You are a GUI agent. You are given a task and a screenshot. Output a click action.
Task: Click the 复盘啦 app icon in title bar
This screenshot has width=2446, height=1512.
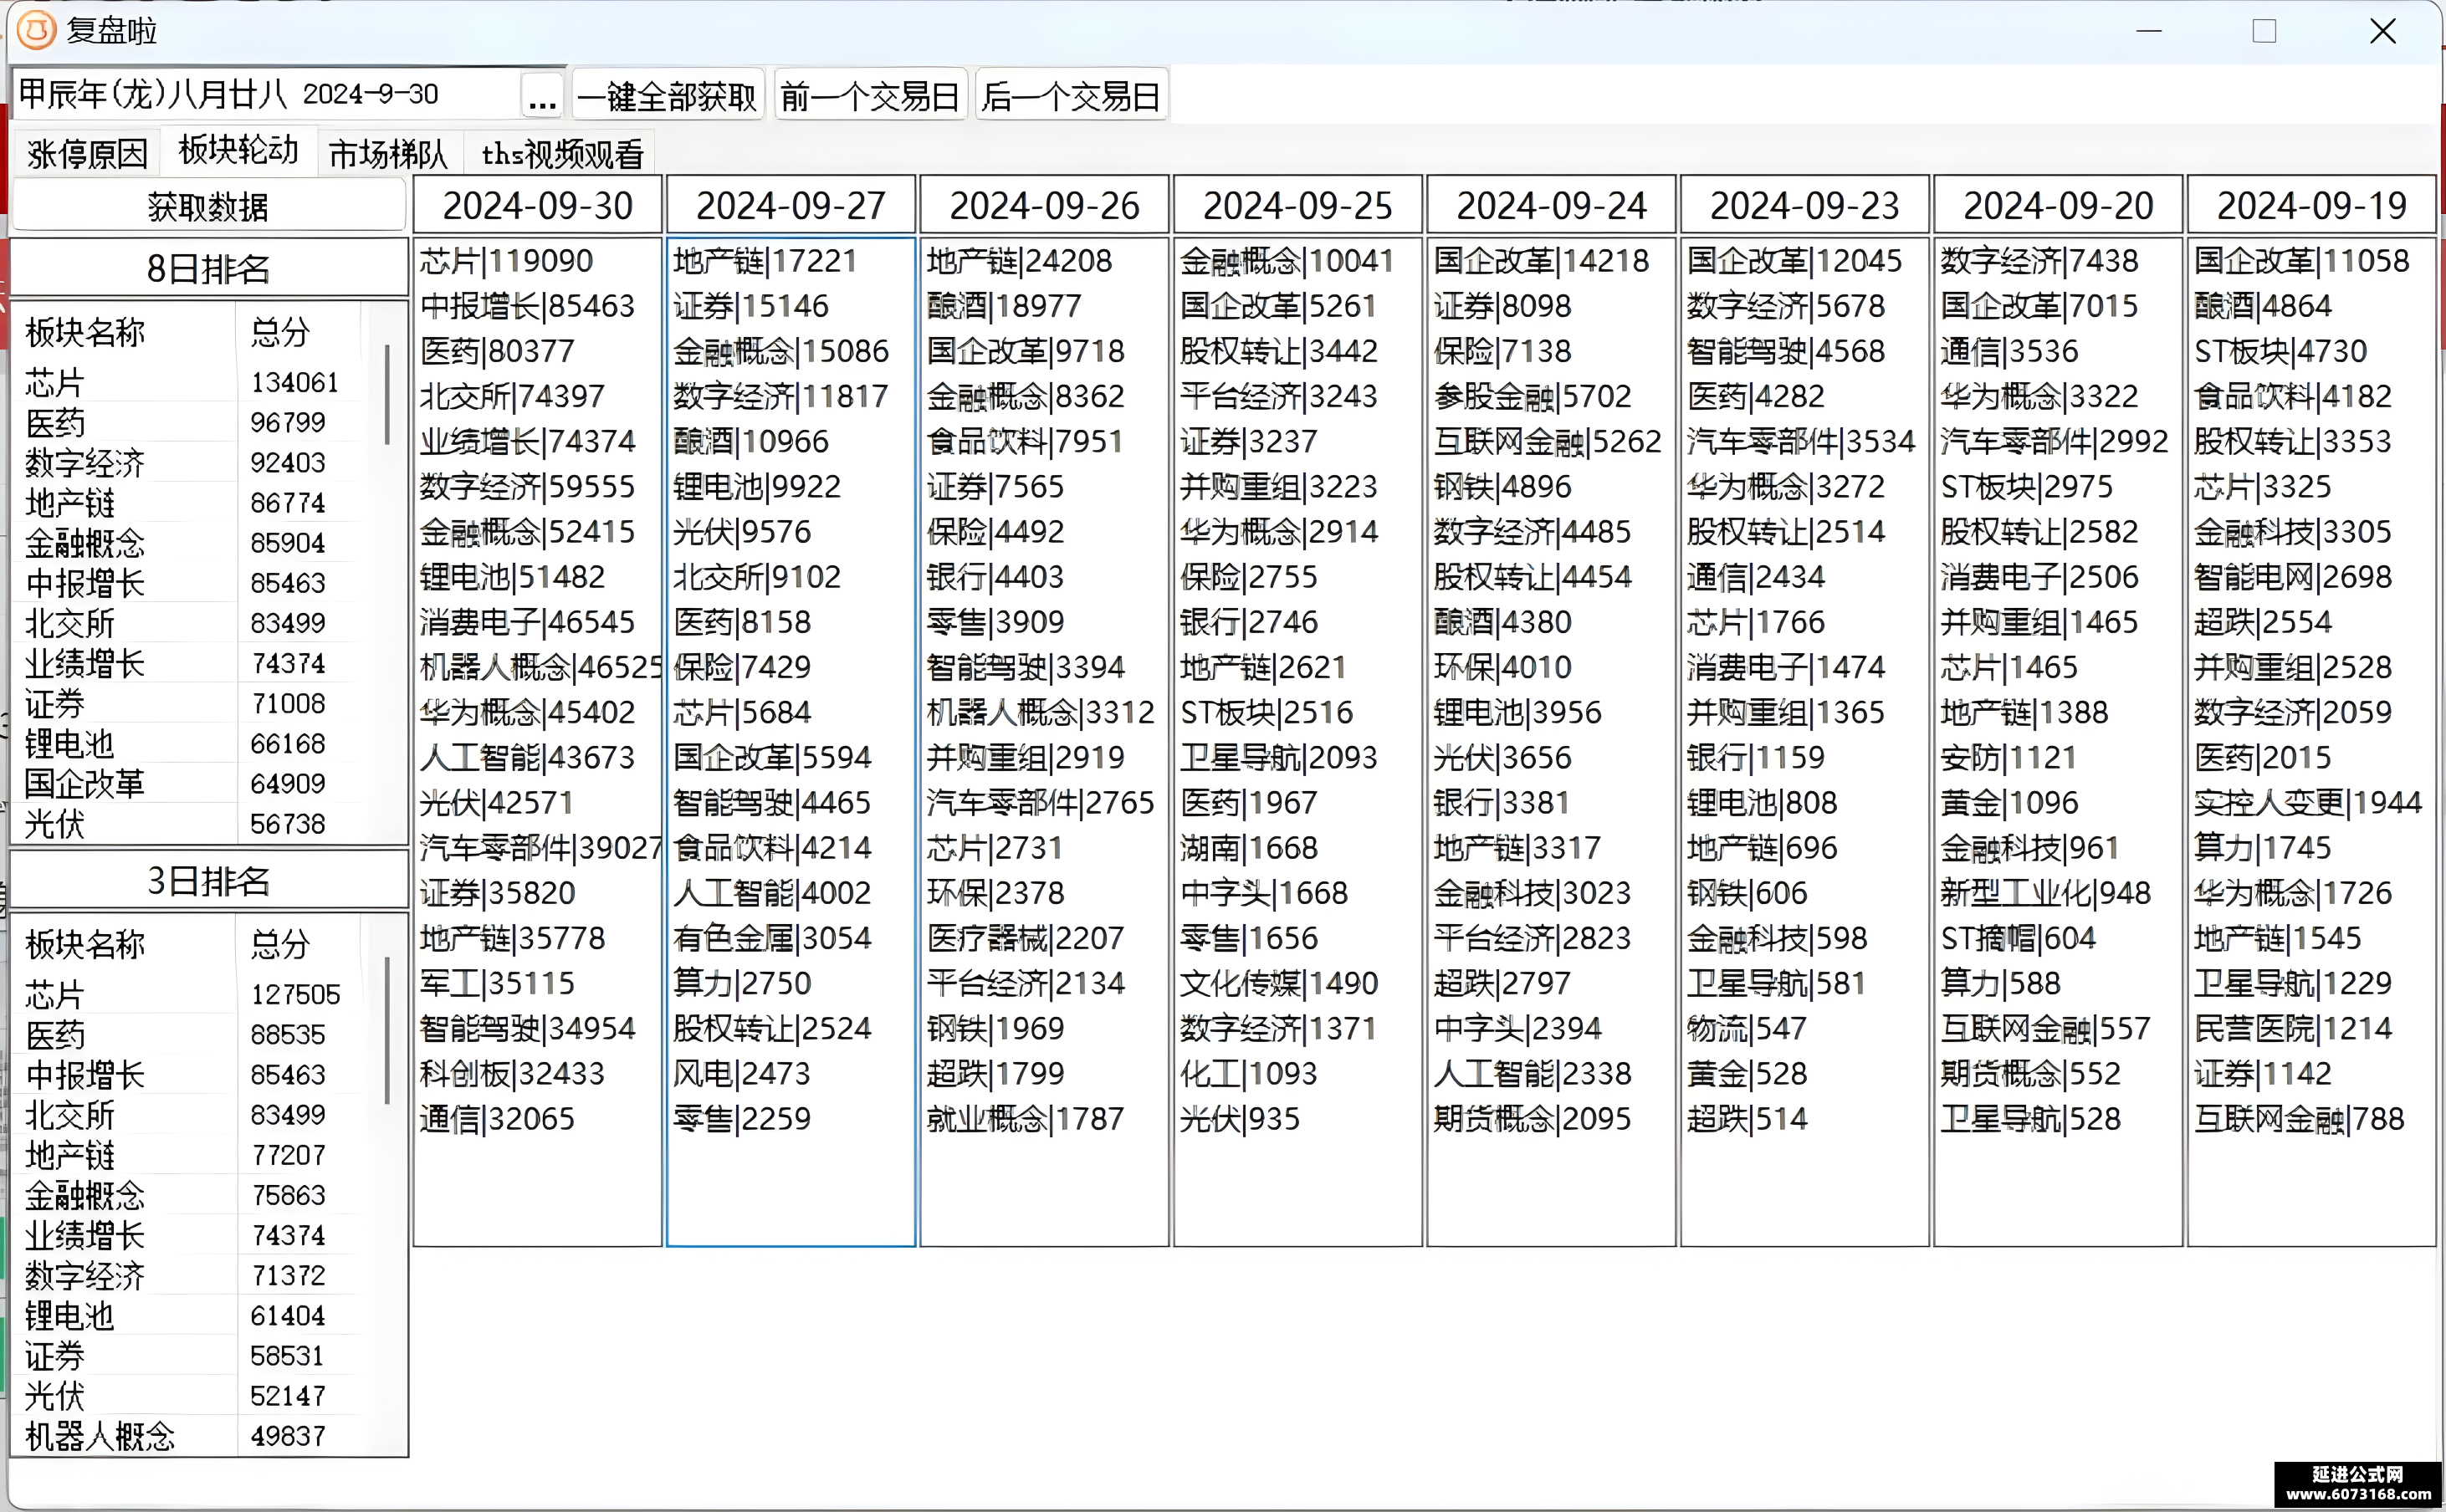[x=36, y=30]
